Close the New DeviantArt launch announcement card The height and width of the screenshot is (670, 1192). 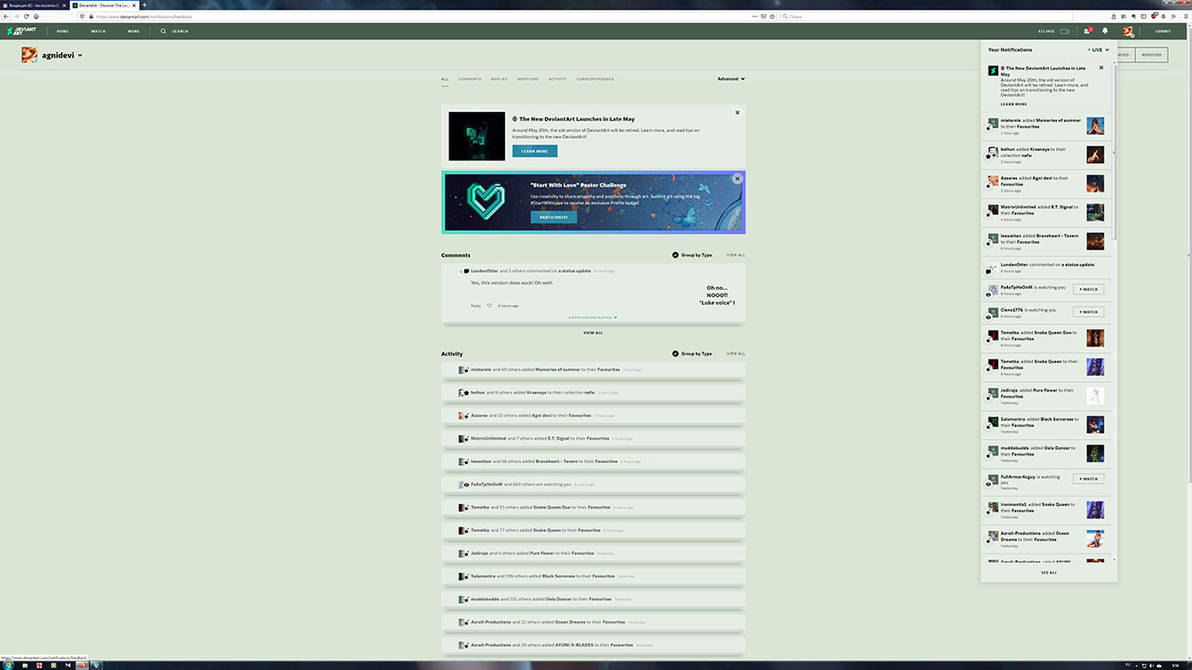737,113
